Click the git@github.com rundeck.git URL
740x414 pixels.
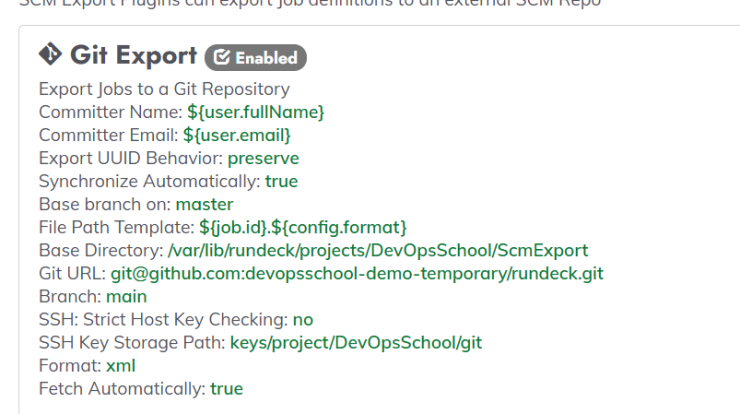click(357, 274)
